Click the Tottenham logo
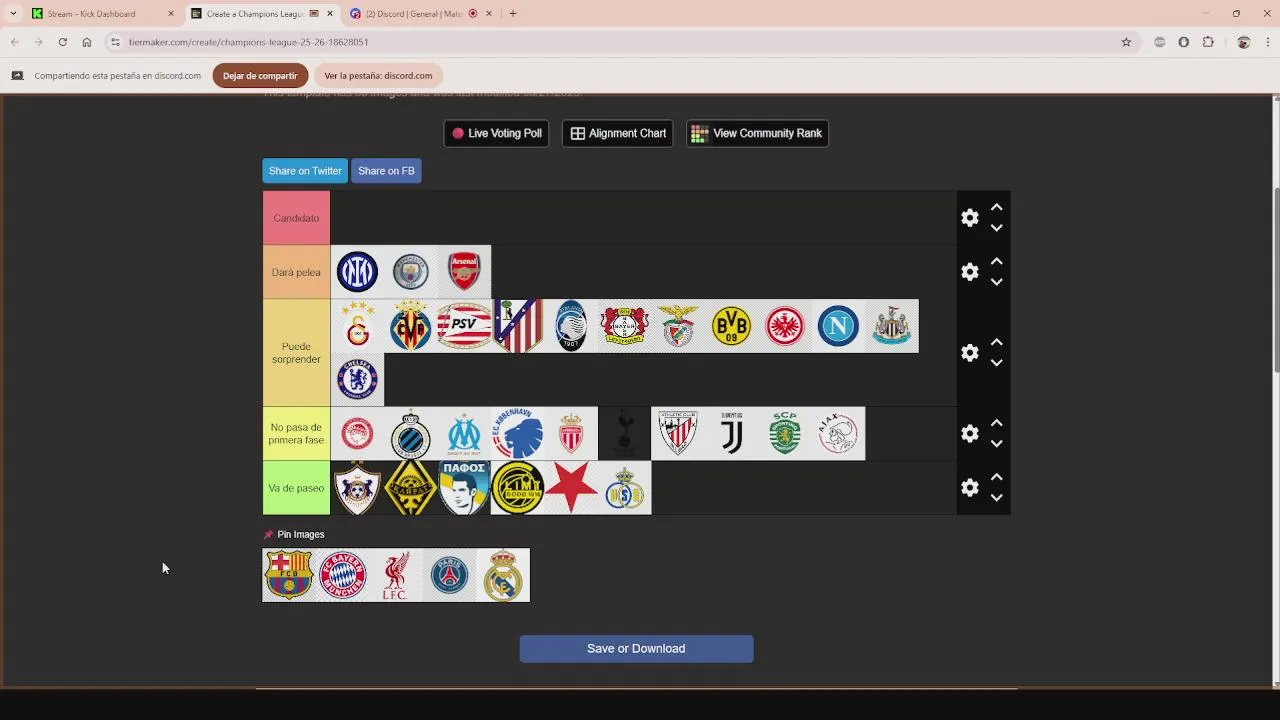The image size is (1280, 720). pos(625,434)
